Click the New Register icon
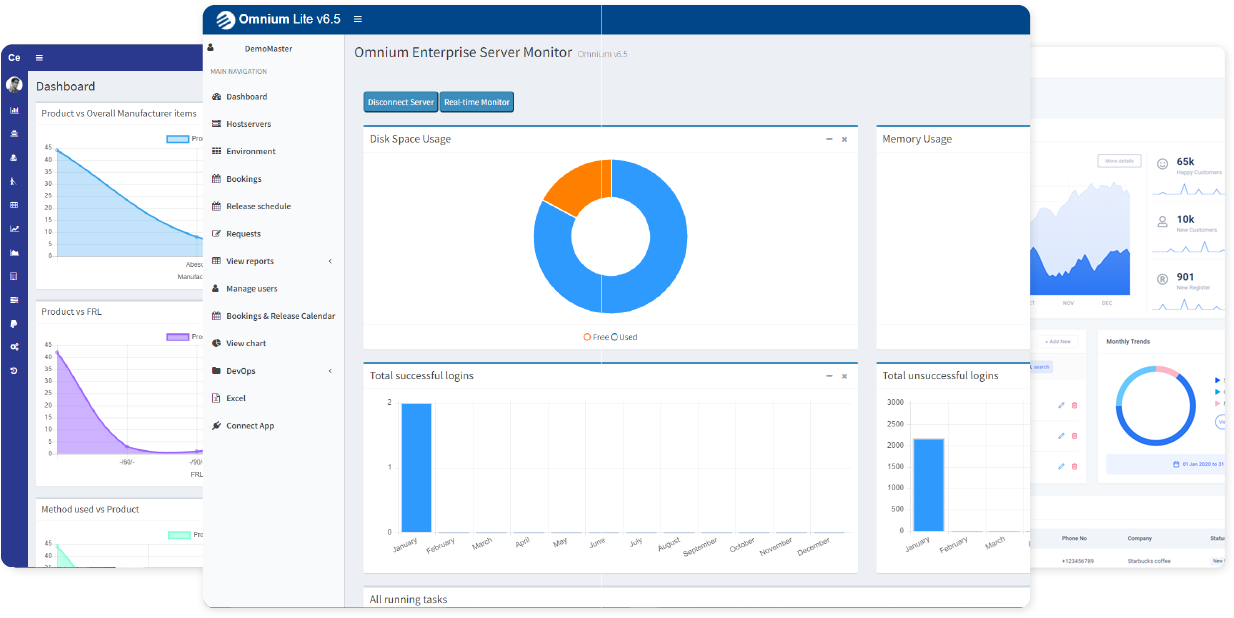Screen dimensions: 1234x618 coord(1162,280)
